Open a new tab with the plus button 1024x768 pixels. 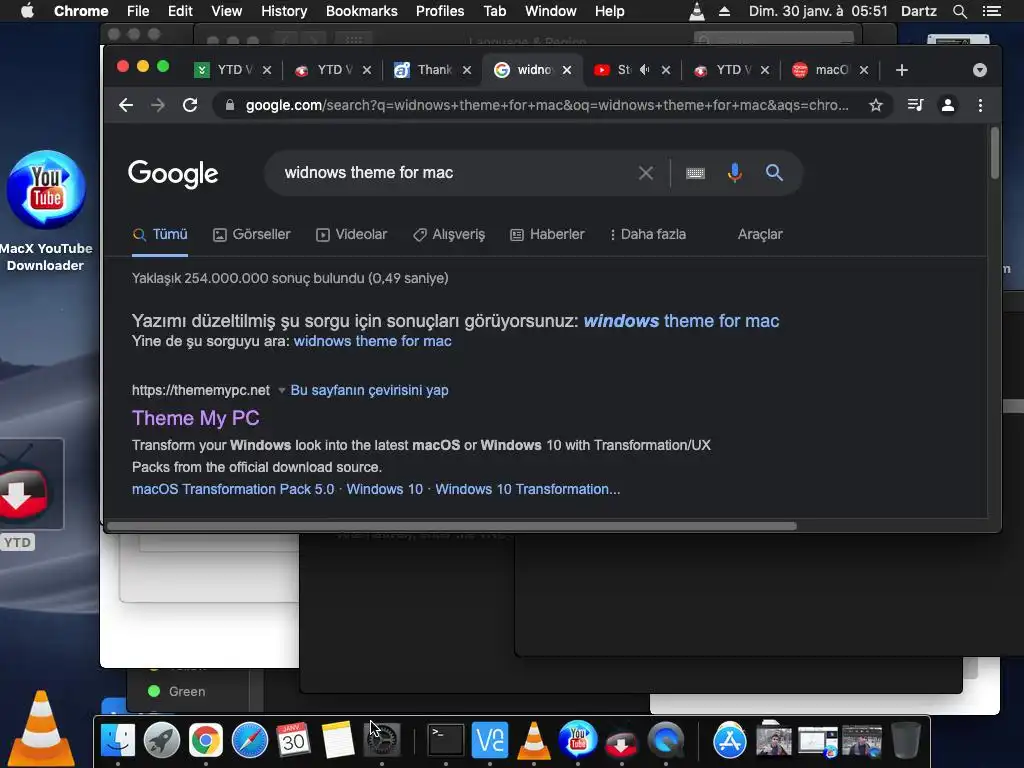click(x=902, y=70)
